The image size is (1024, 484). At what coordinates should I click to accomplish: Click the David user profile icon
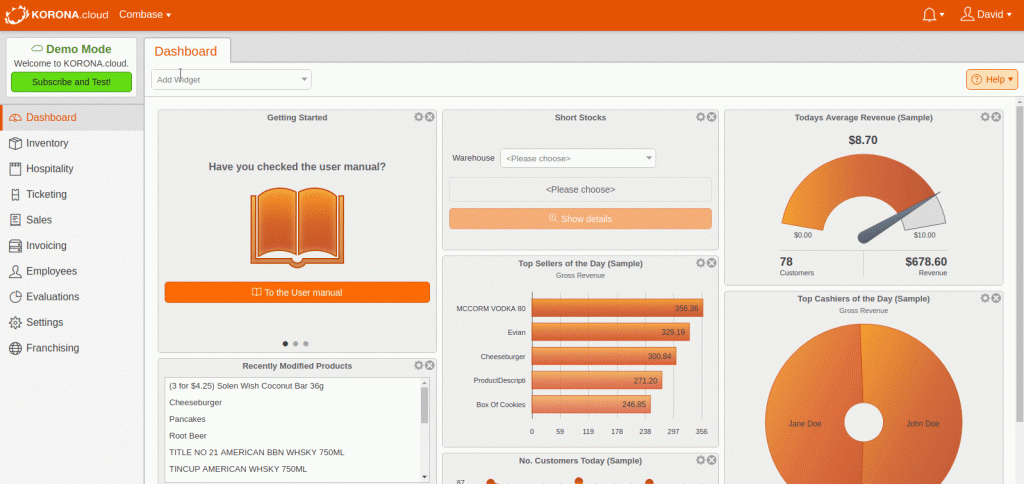click(x=967, y=14)
